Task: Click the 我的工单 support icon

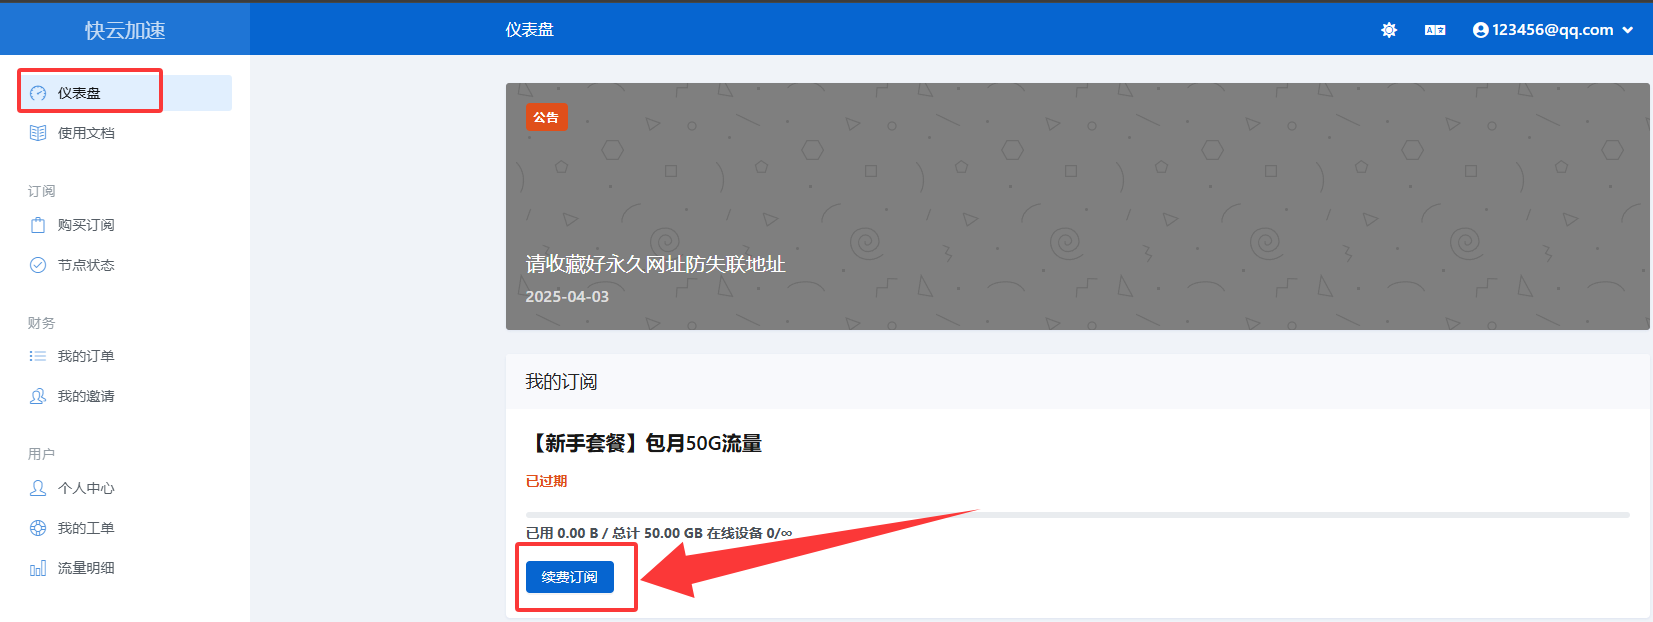Action: coord(38,528)
